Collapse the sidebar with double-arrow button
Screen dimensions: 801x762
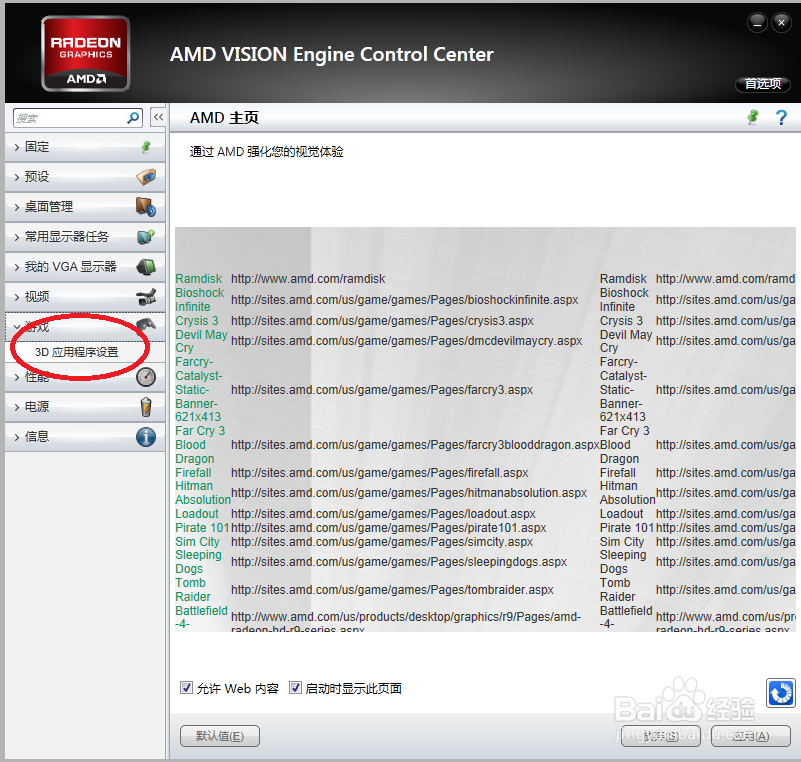158,117
